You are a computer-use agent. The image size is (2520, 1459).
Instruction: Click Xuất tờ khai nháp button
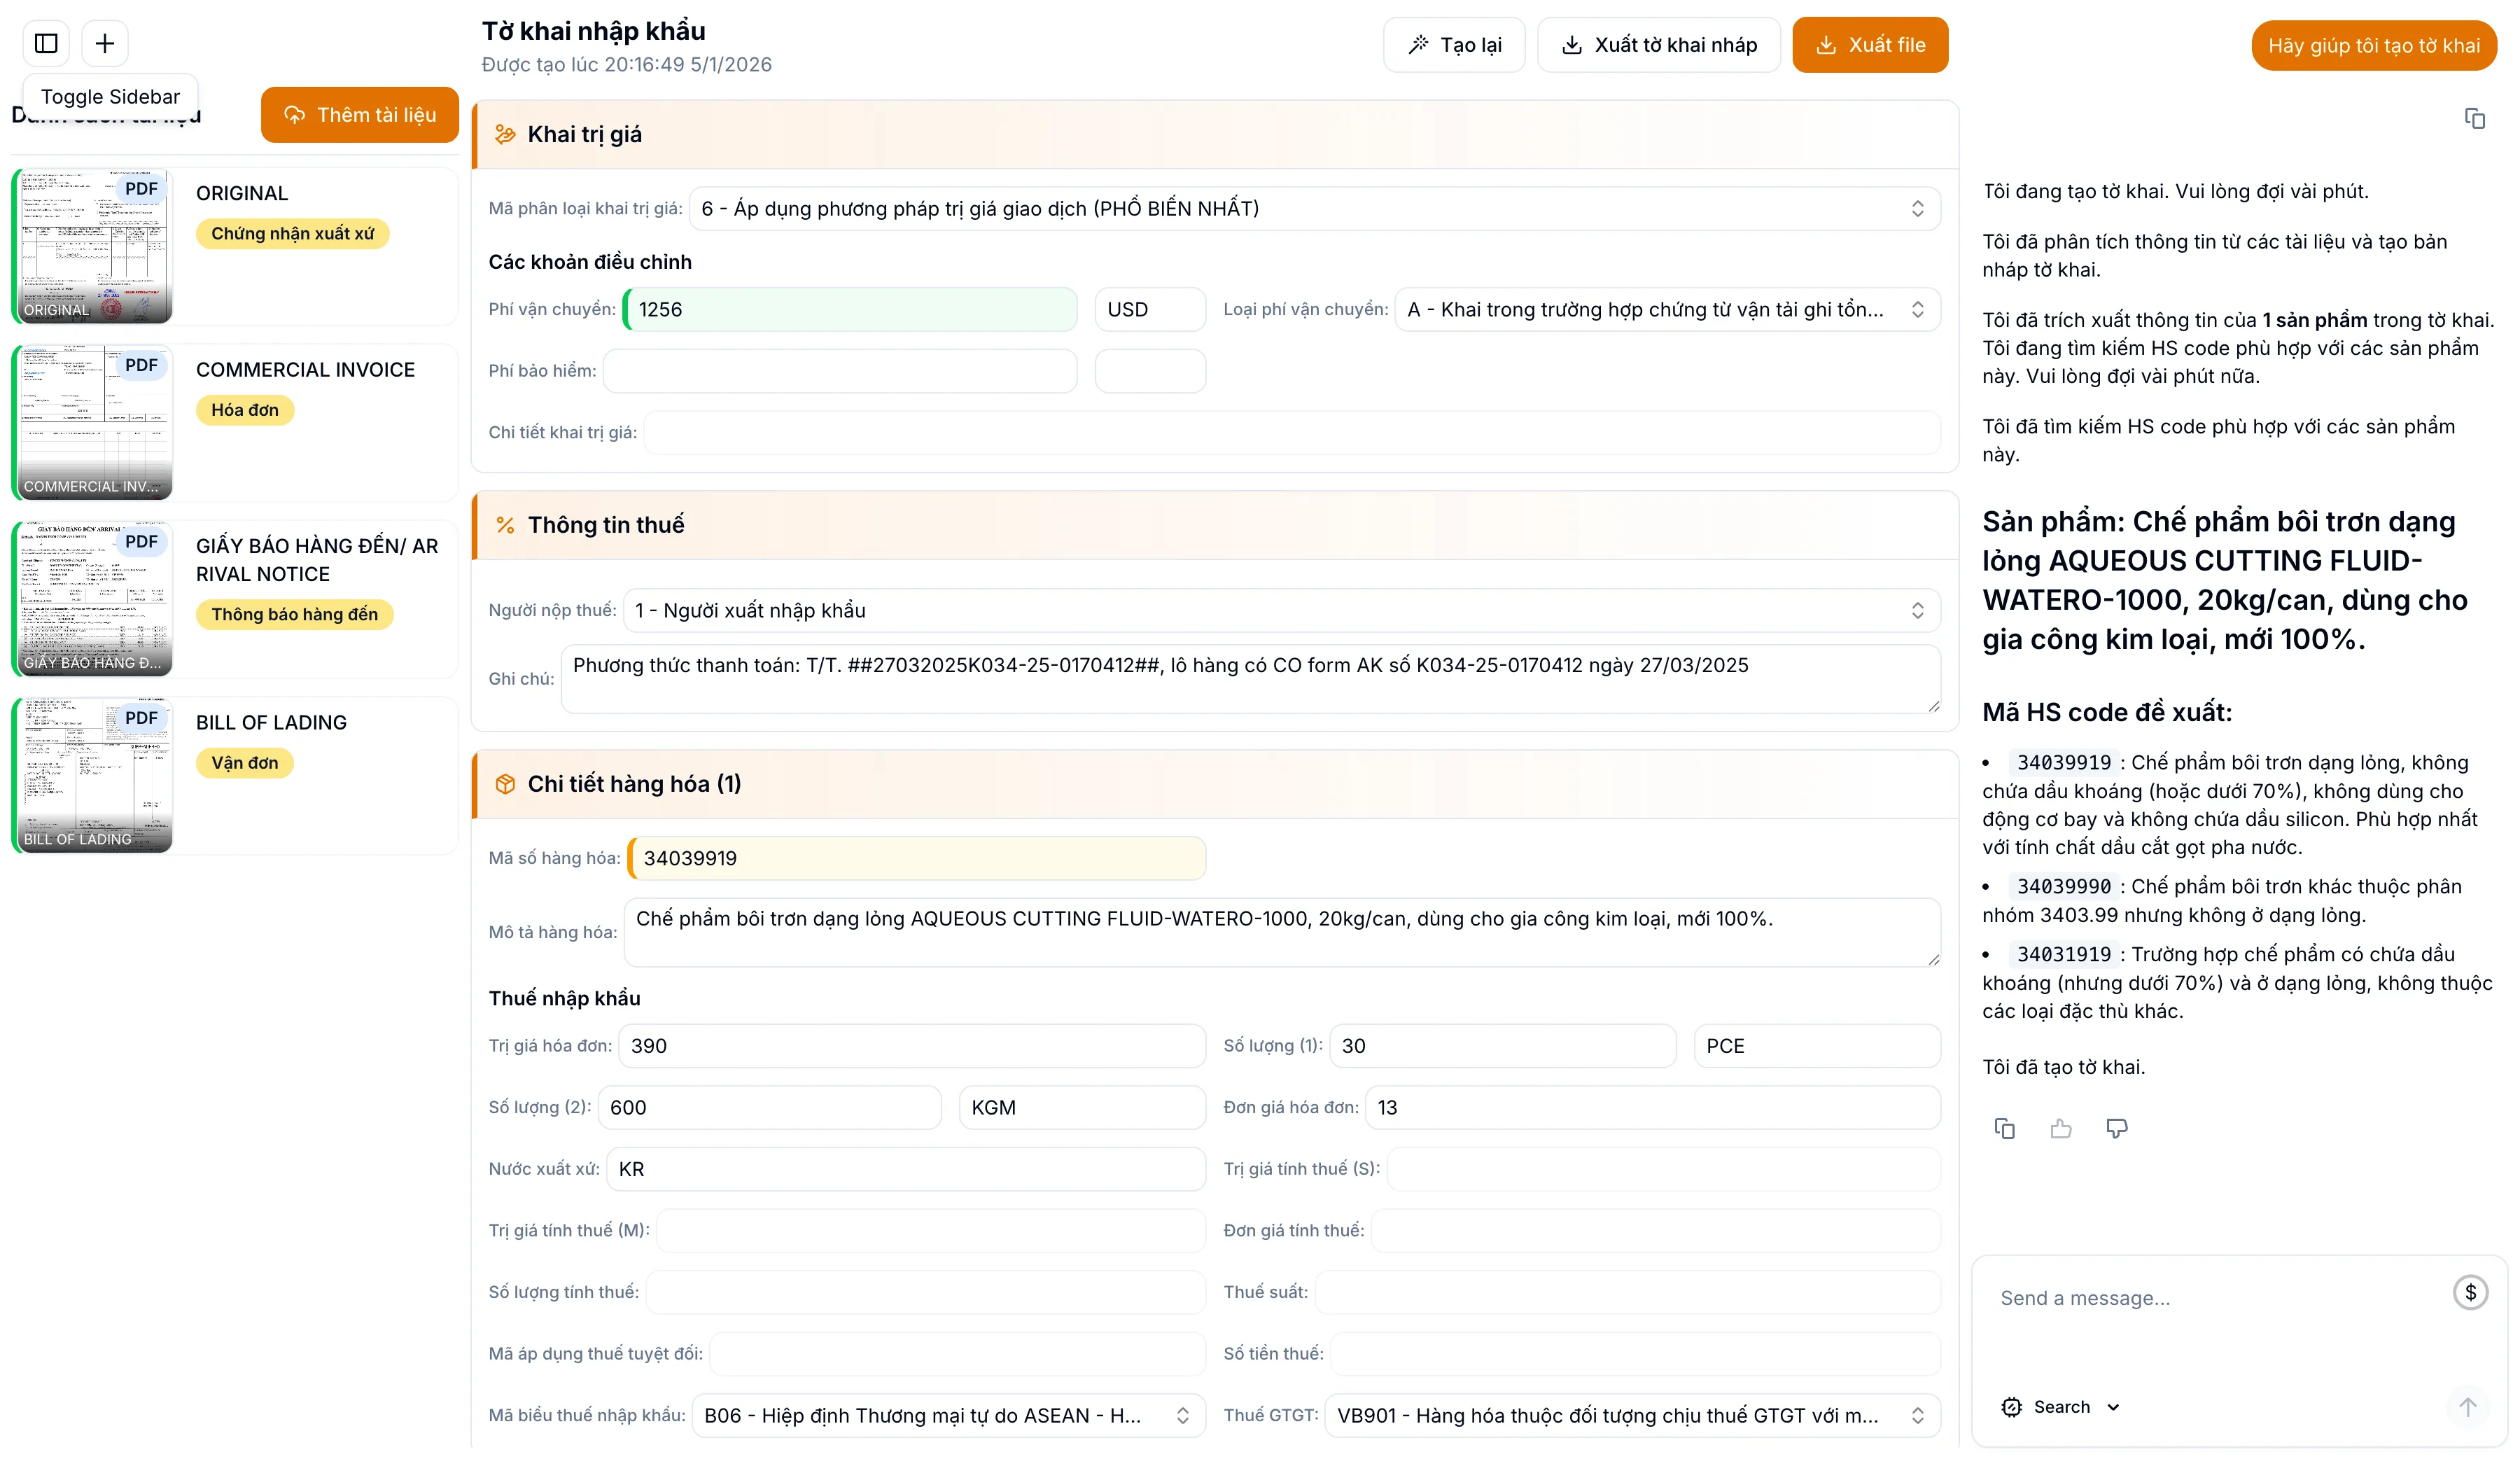pyautogui.click(x=1658, y=45)
